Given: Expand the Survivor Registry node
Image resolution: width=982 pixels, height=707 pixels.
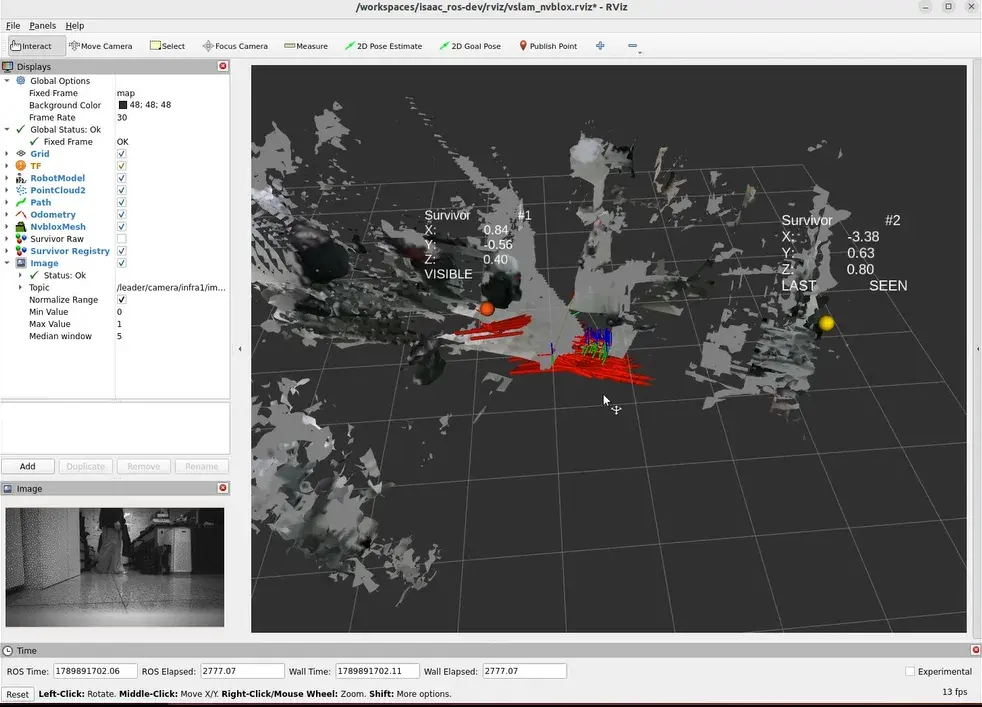Looking at the screenshot, I should (7, 251).
